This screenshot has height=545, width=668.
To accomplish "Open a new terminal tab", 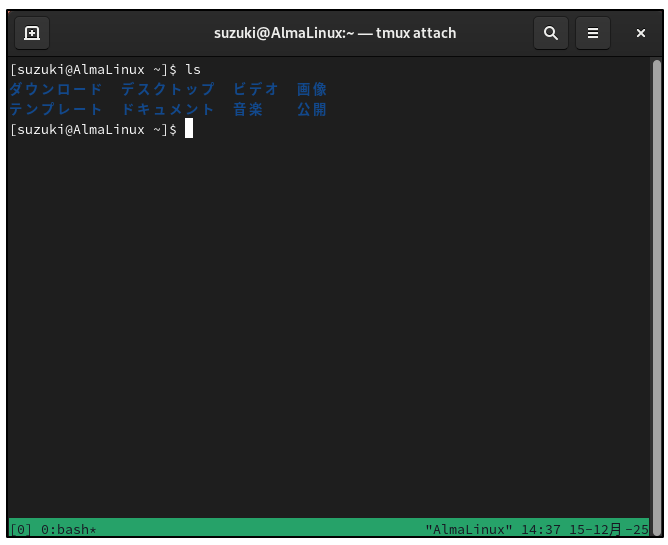I will 32,33.
